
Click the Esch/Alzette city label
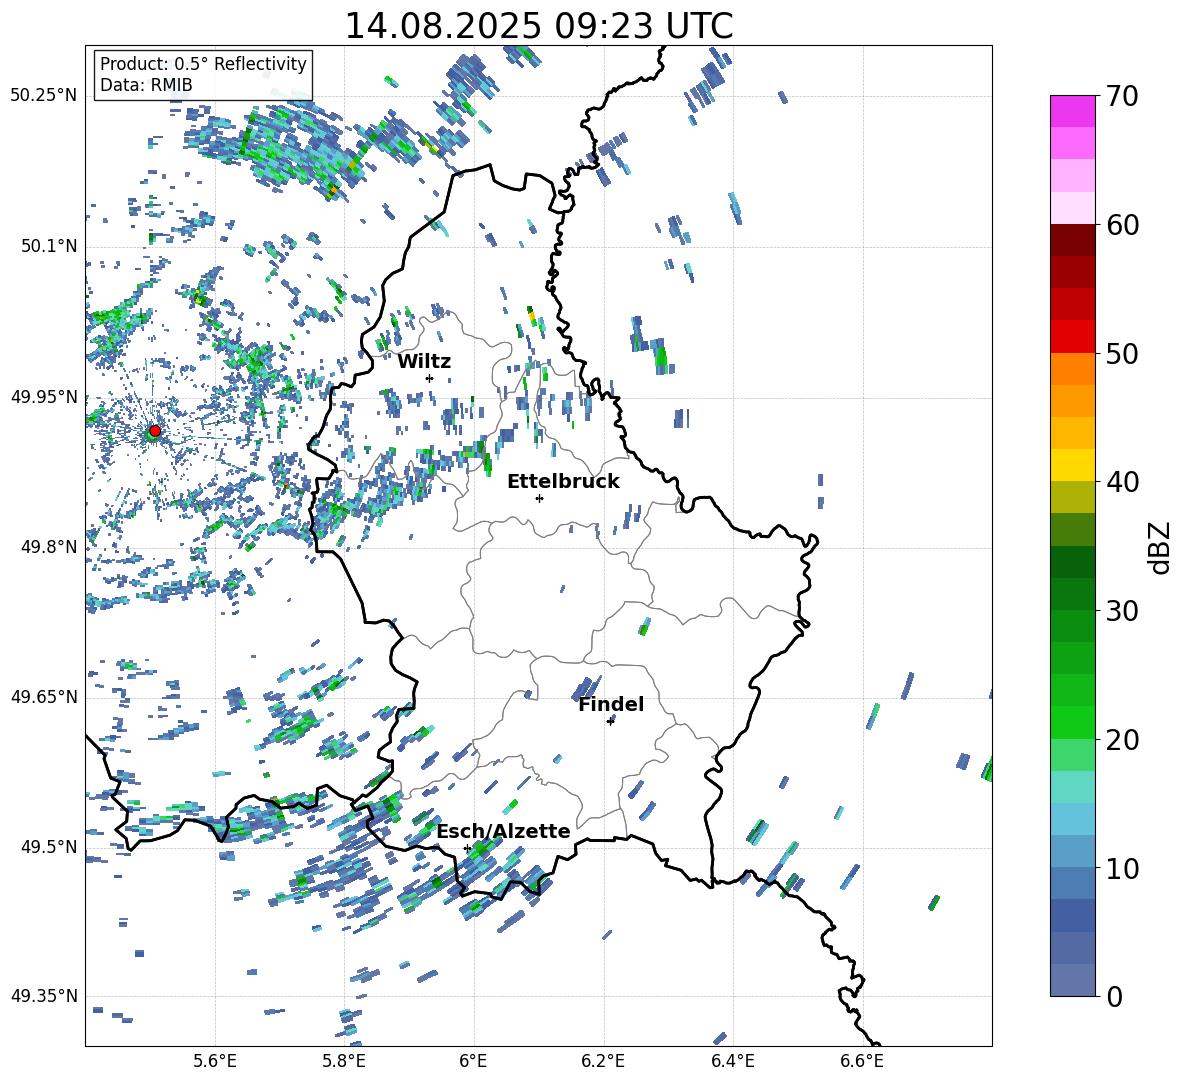[503, 832]
